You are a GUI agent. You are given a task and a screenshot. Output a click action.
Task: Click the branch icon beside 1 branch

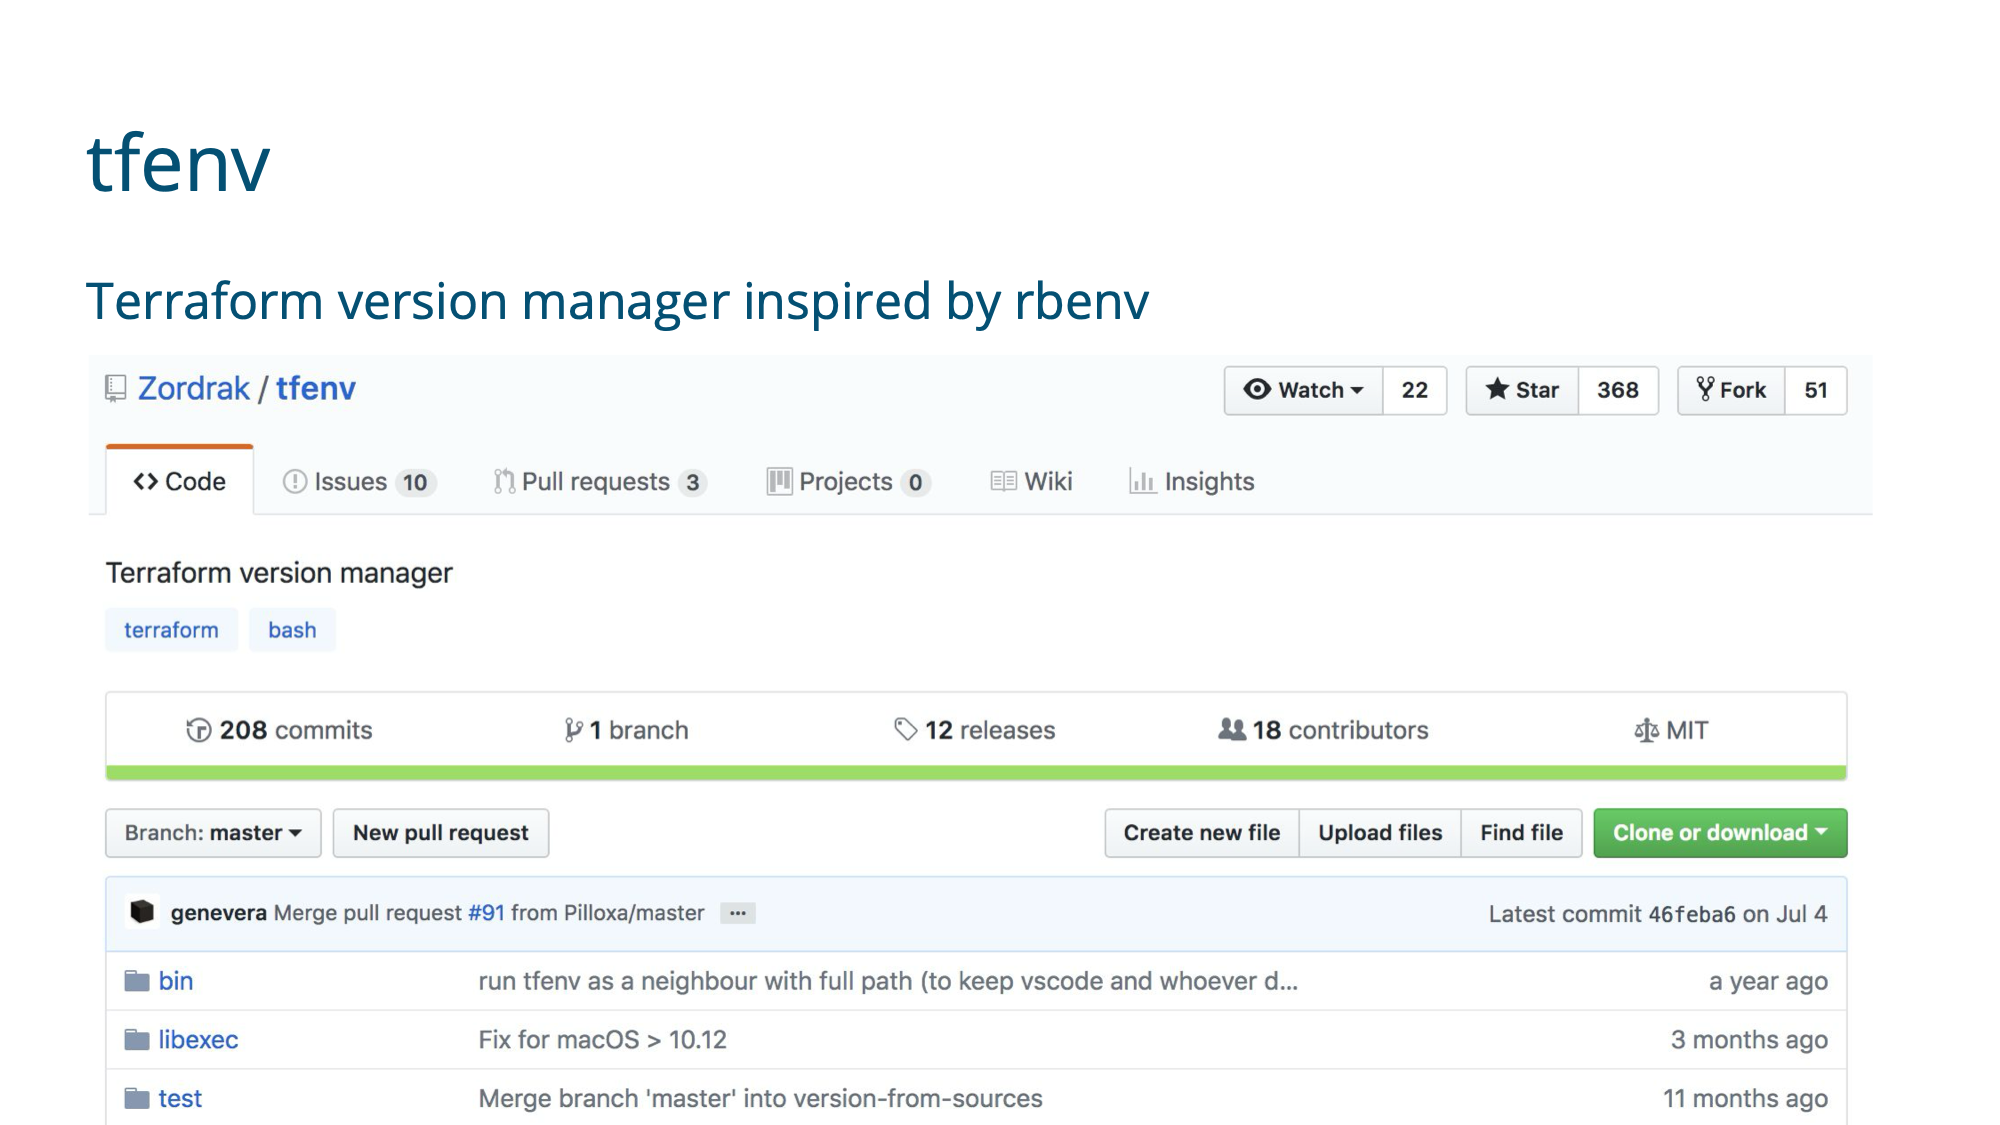(x=573, y=730)
